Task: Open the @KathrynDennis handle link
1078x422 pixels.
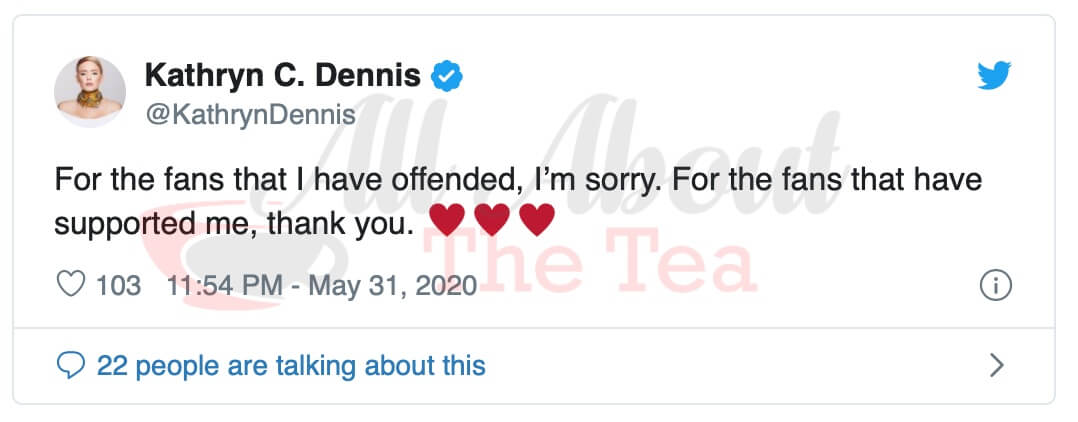Action: [250, 115]
